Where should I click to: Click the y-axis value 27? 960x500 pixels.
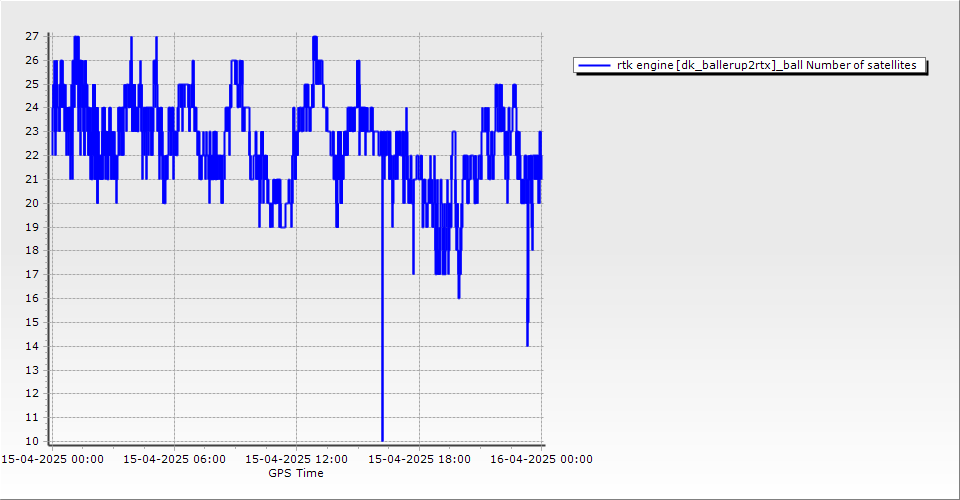coord(32,36)
